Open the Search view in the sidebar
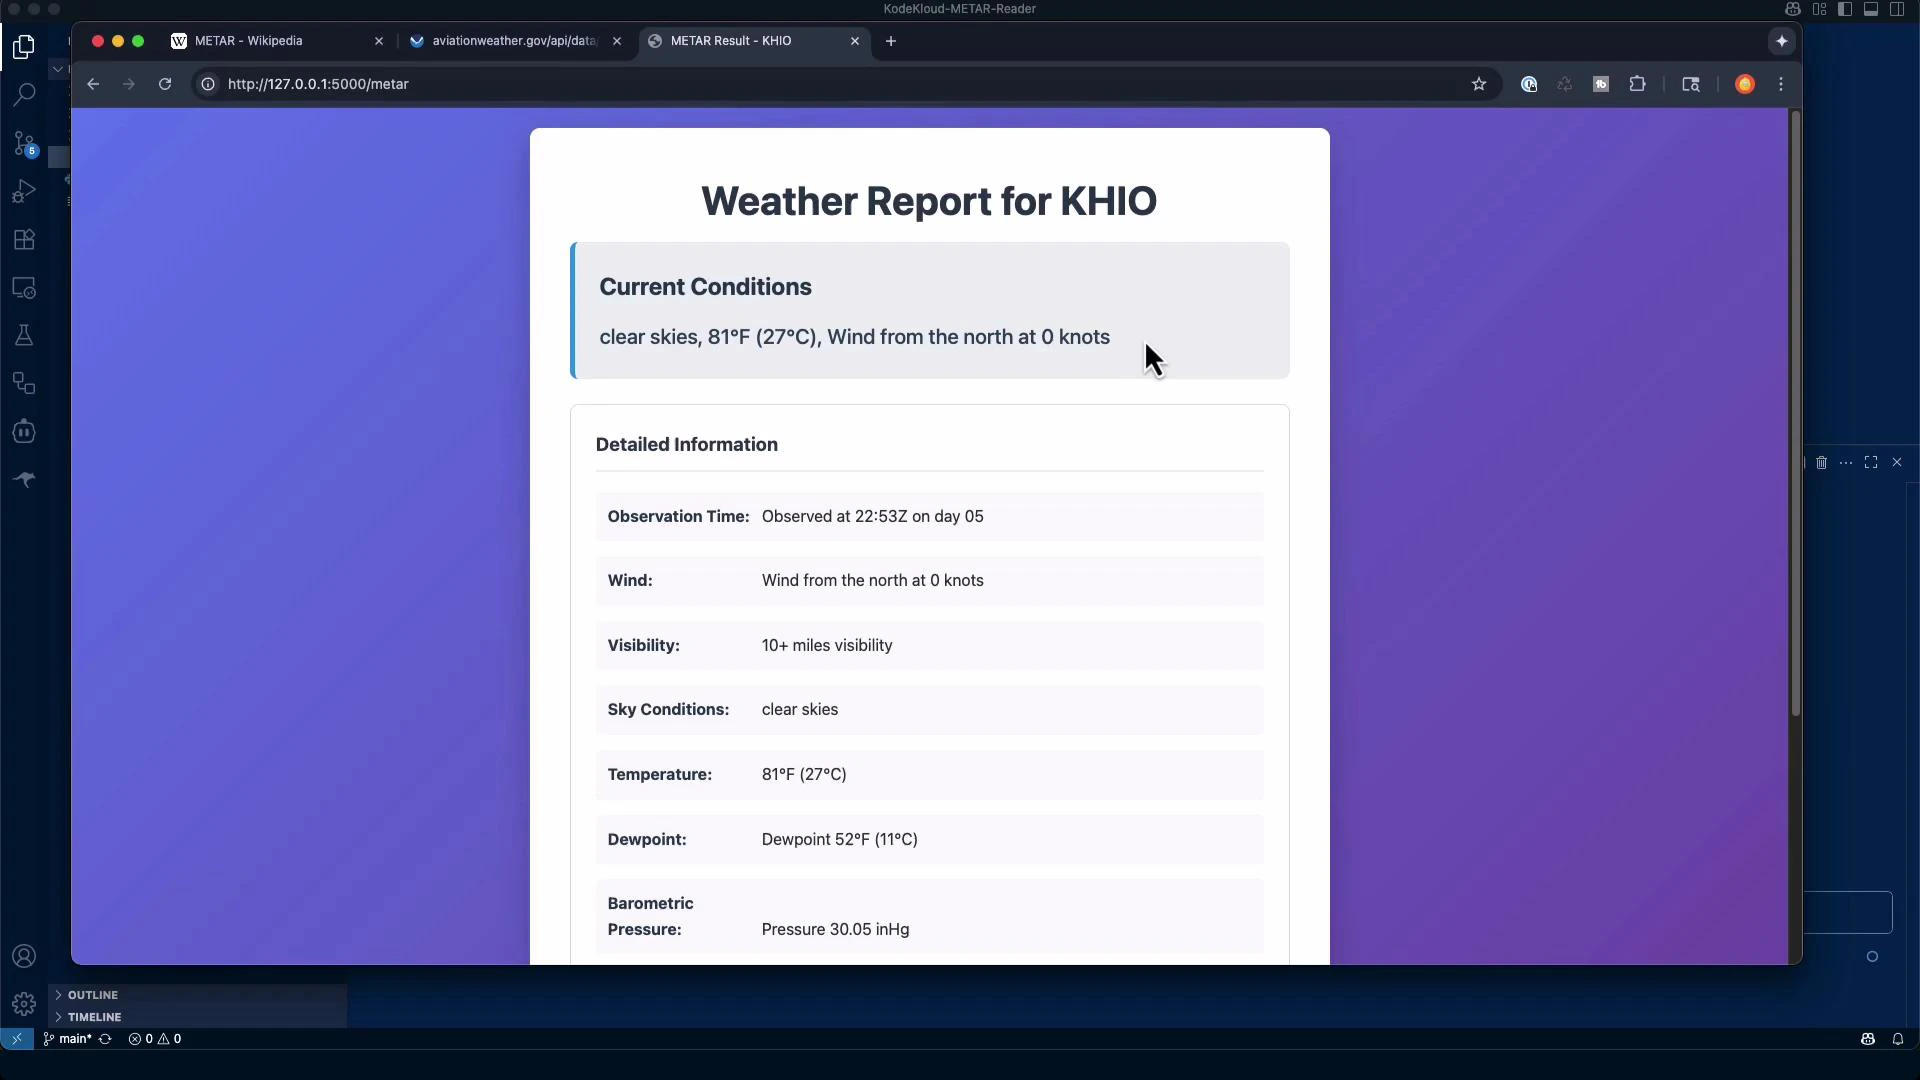The height and width of the screenshot is (1080, 1920). (22, 95)
